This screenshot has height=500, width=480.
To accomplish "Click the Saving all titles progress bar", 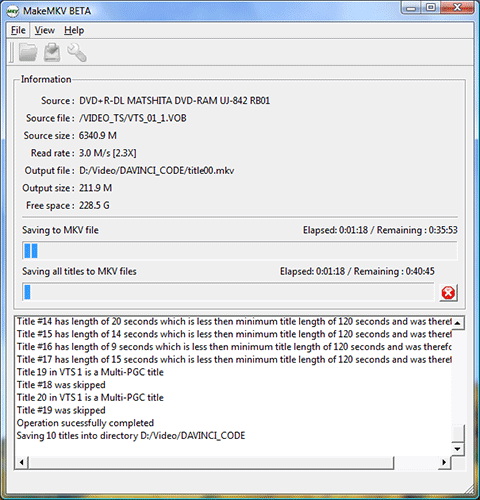I will [x=228, y=292].
